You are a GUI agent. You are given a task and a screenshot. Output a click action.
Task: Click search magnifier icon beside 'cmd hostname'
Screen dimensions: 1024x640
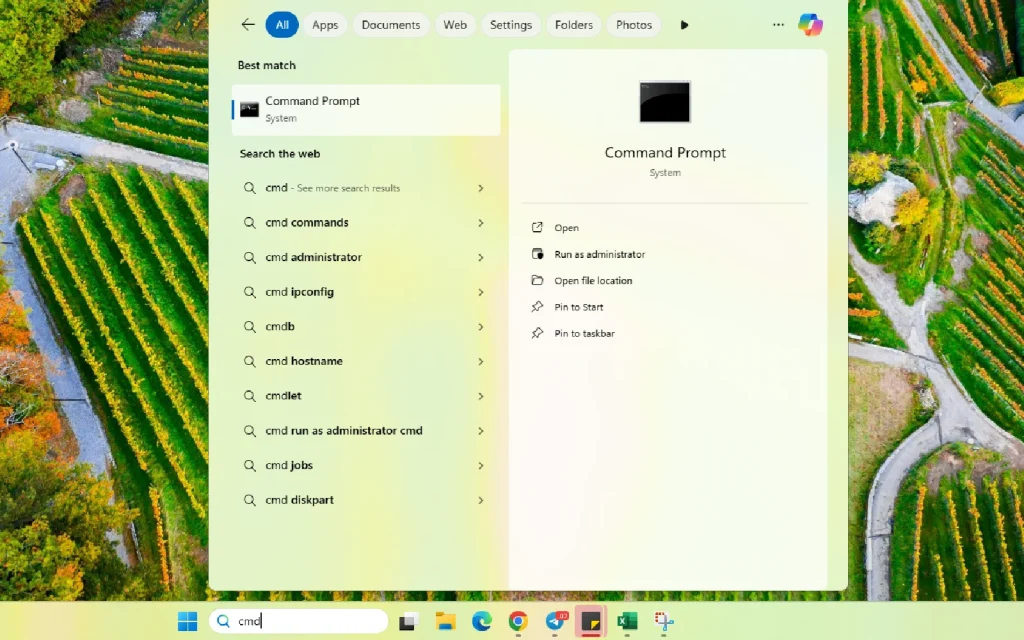(x=249, y=361)
